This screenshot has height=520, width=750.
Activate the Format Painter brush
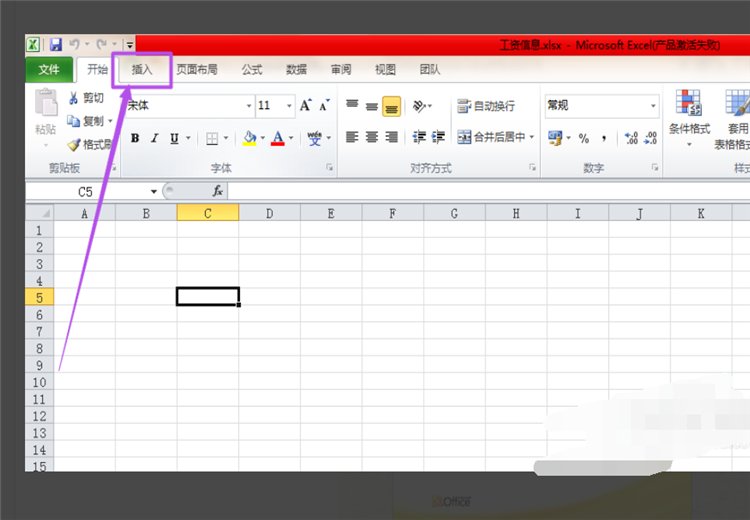[89, 144]
